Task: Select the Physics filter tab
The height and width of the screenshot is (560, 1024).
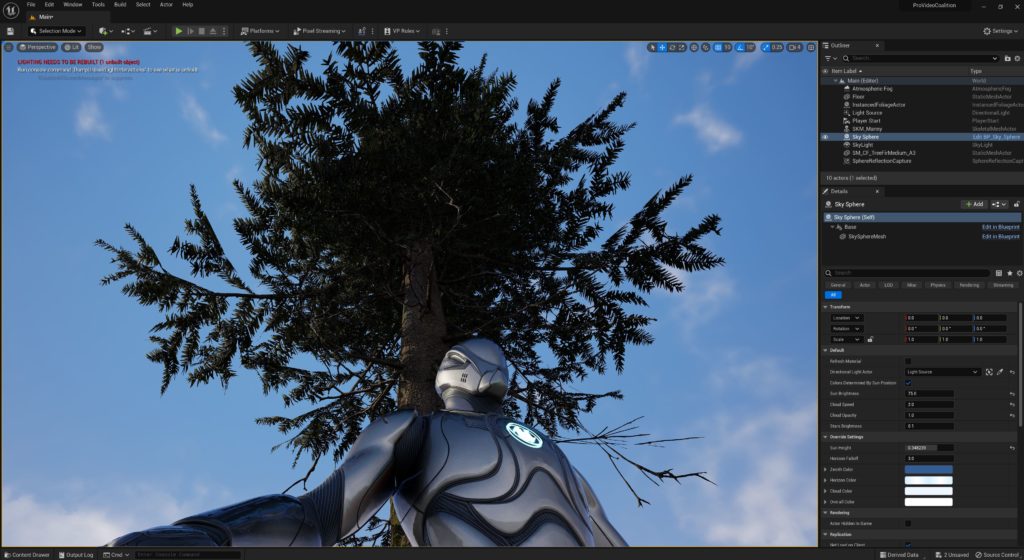Action: (x=938, y=285)
